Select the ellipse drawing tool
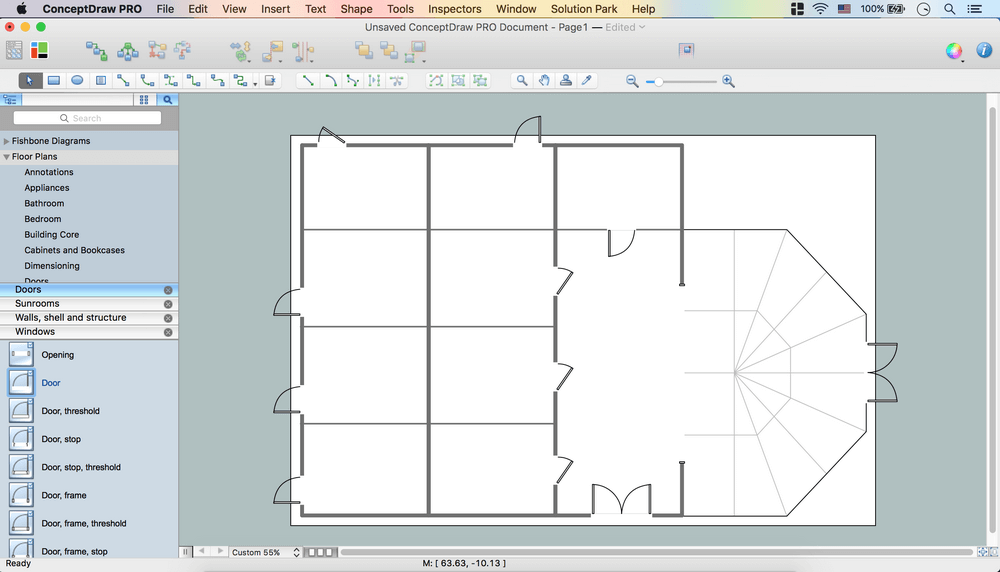The width and height of the screenshot is (1000, 572). tap(77, 81)
